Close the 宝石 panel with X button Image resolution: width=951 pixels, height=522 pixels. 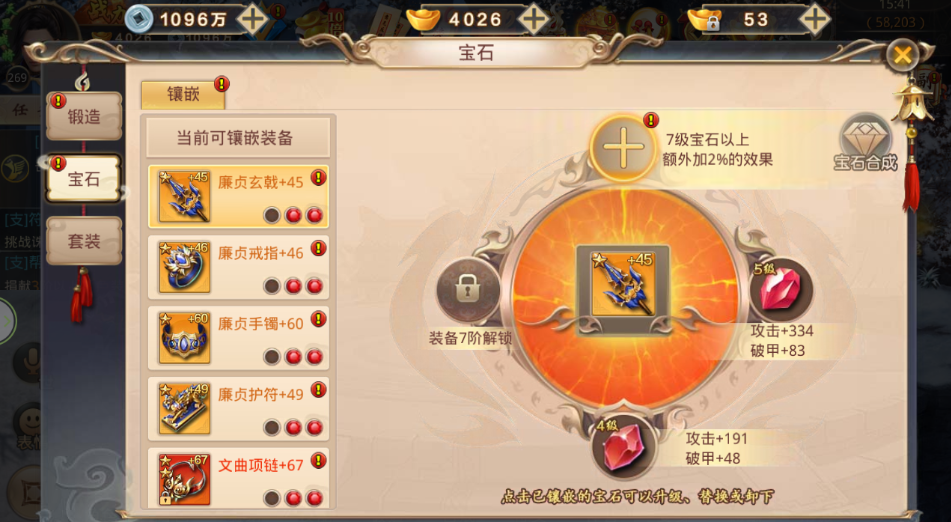click(x=902, y=56)
